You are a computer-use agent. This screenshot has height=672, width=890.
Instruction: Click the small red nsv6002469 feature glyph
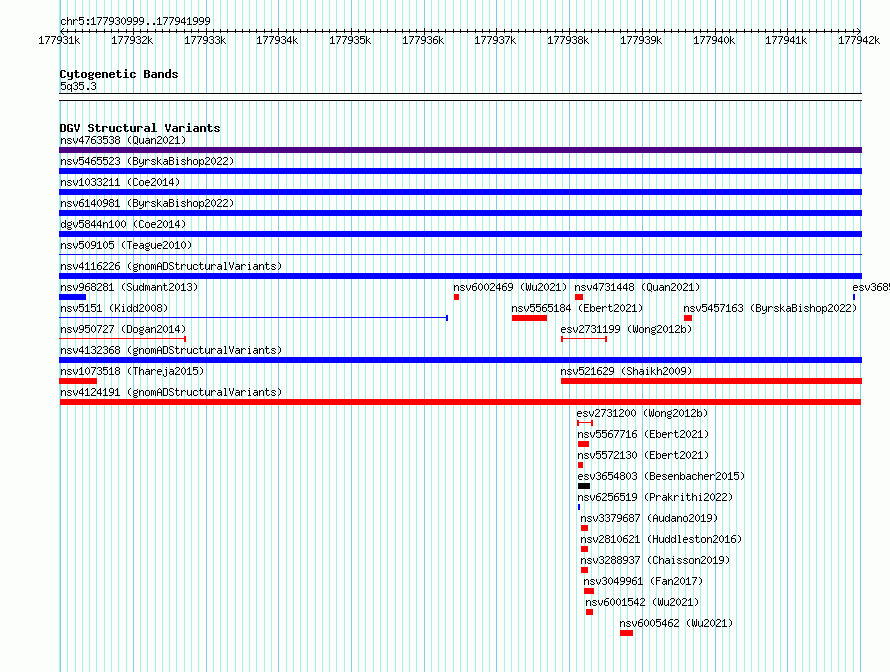point(456,297)
